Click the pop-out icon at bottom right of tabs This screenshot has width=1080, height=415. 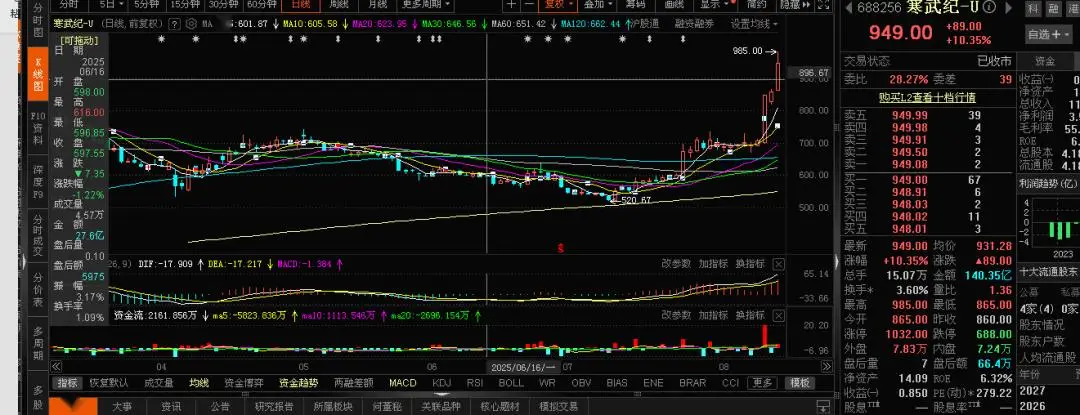tap(823, 407)
